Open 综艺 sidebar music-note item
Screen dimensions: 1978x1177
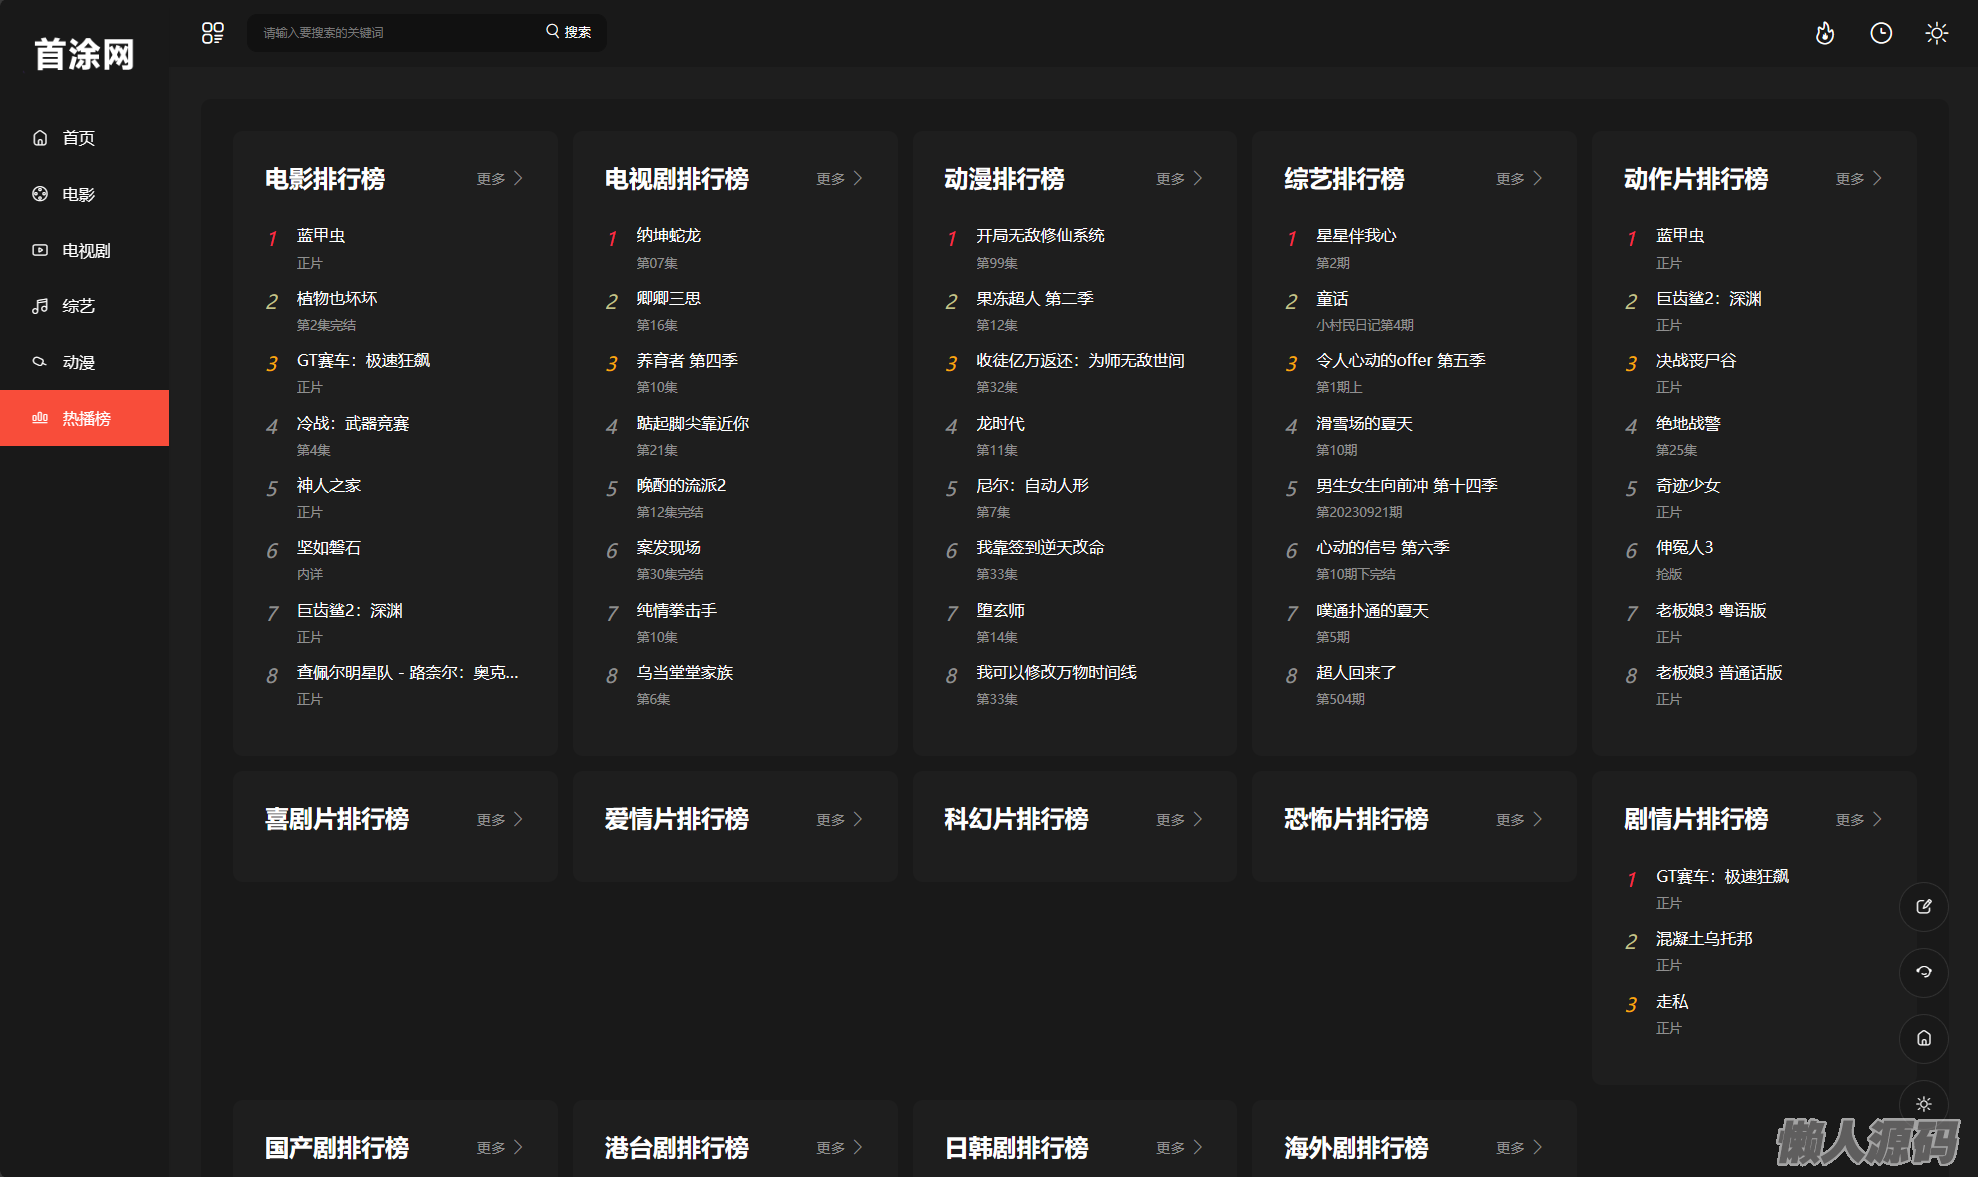tap(78, 306)
